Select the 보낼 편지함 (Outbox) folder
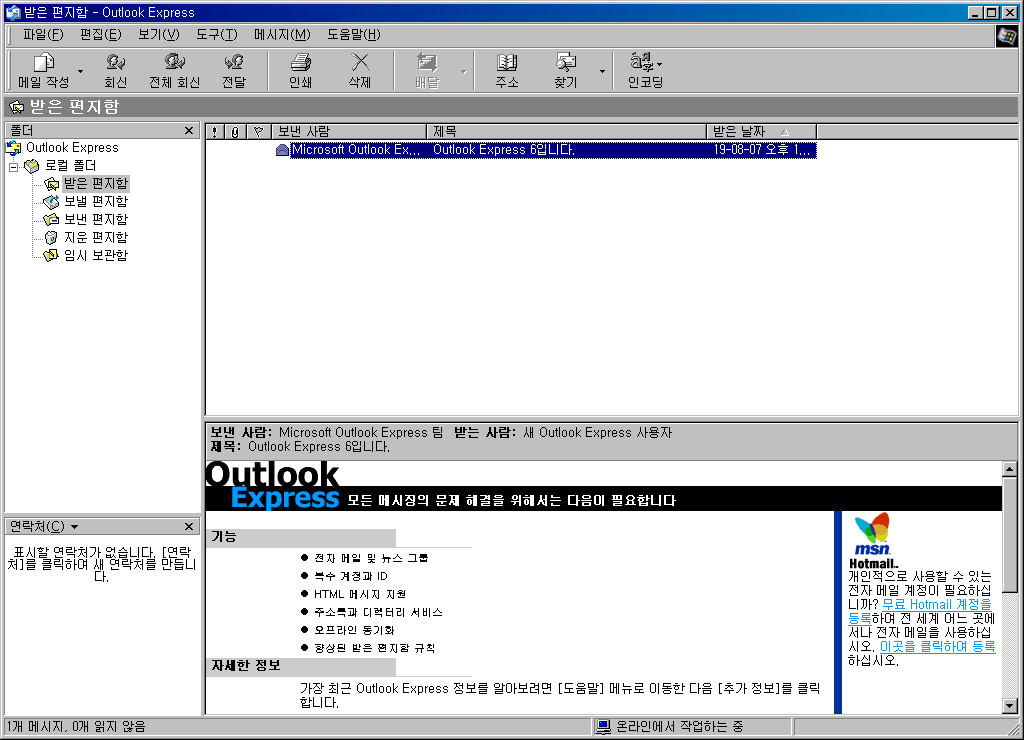1024x740 pixels. (95, 201)
